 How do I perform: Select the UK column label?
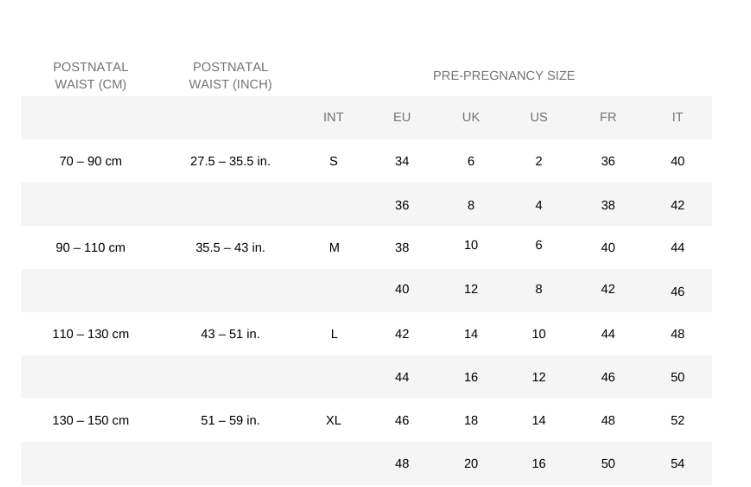[x=471, y=118]
